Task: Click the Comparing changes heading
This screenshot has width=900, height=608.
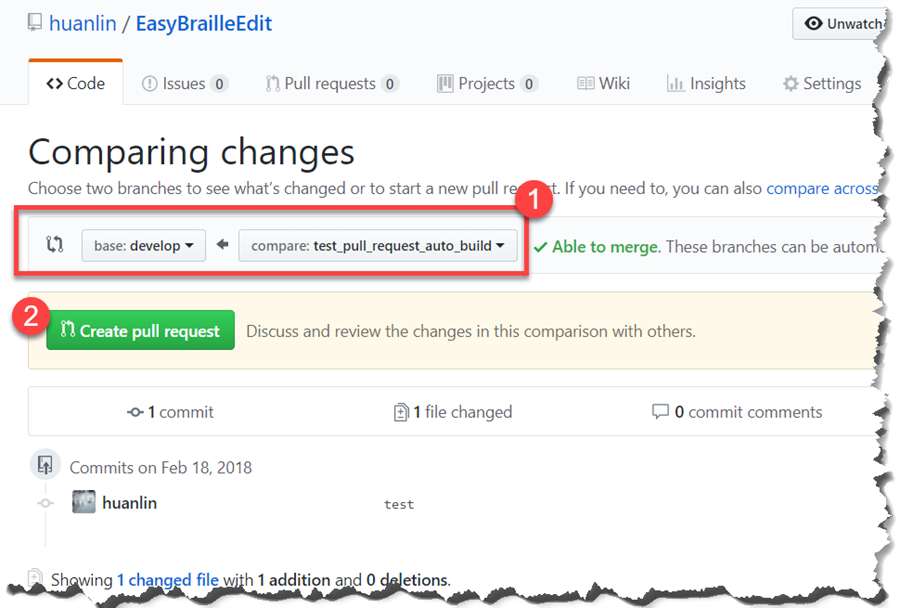Action: (192, 153)
